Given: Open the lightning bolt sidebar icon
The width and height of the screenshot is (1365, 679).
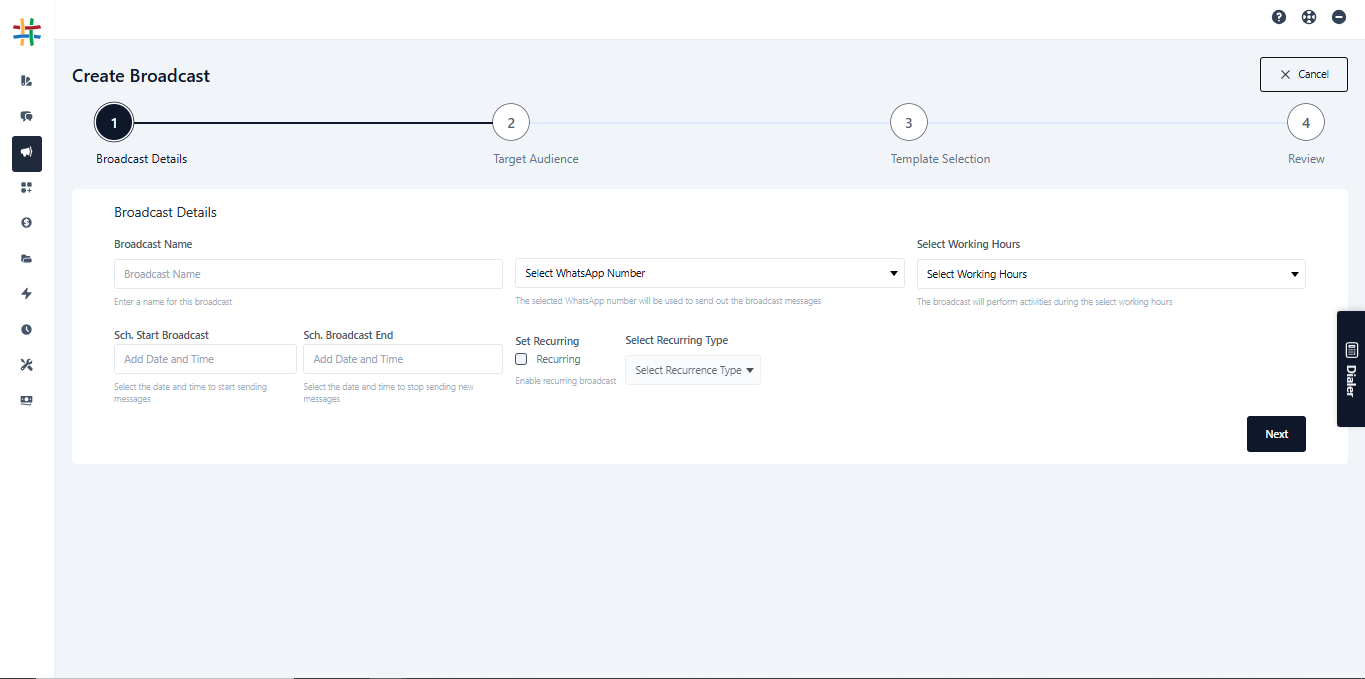Looking at the screenshot, I should click(x=27, y=294).
